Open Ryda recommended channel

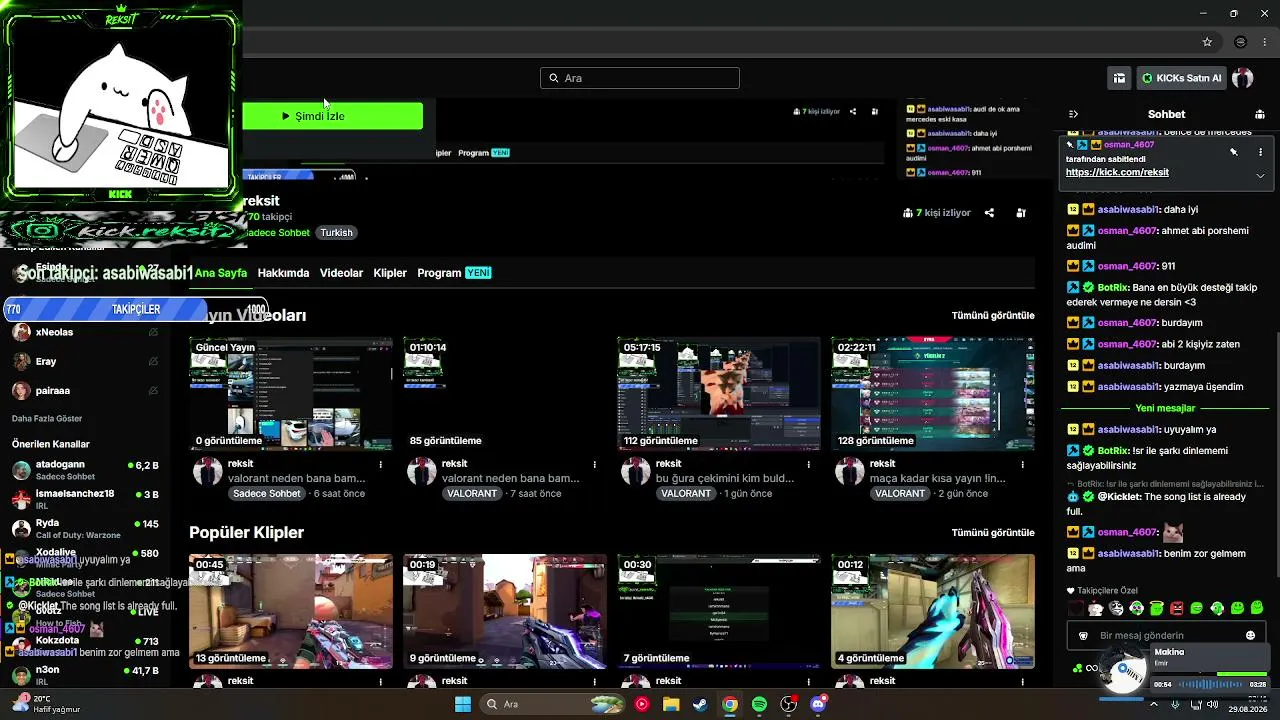click(86, 528)
